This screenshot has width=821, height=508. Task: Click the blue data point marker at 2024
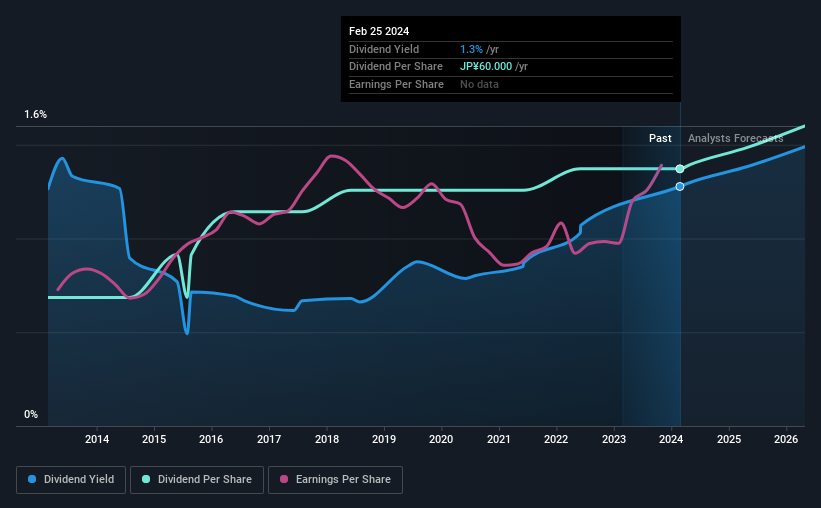[680, 187]
